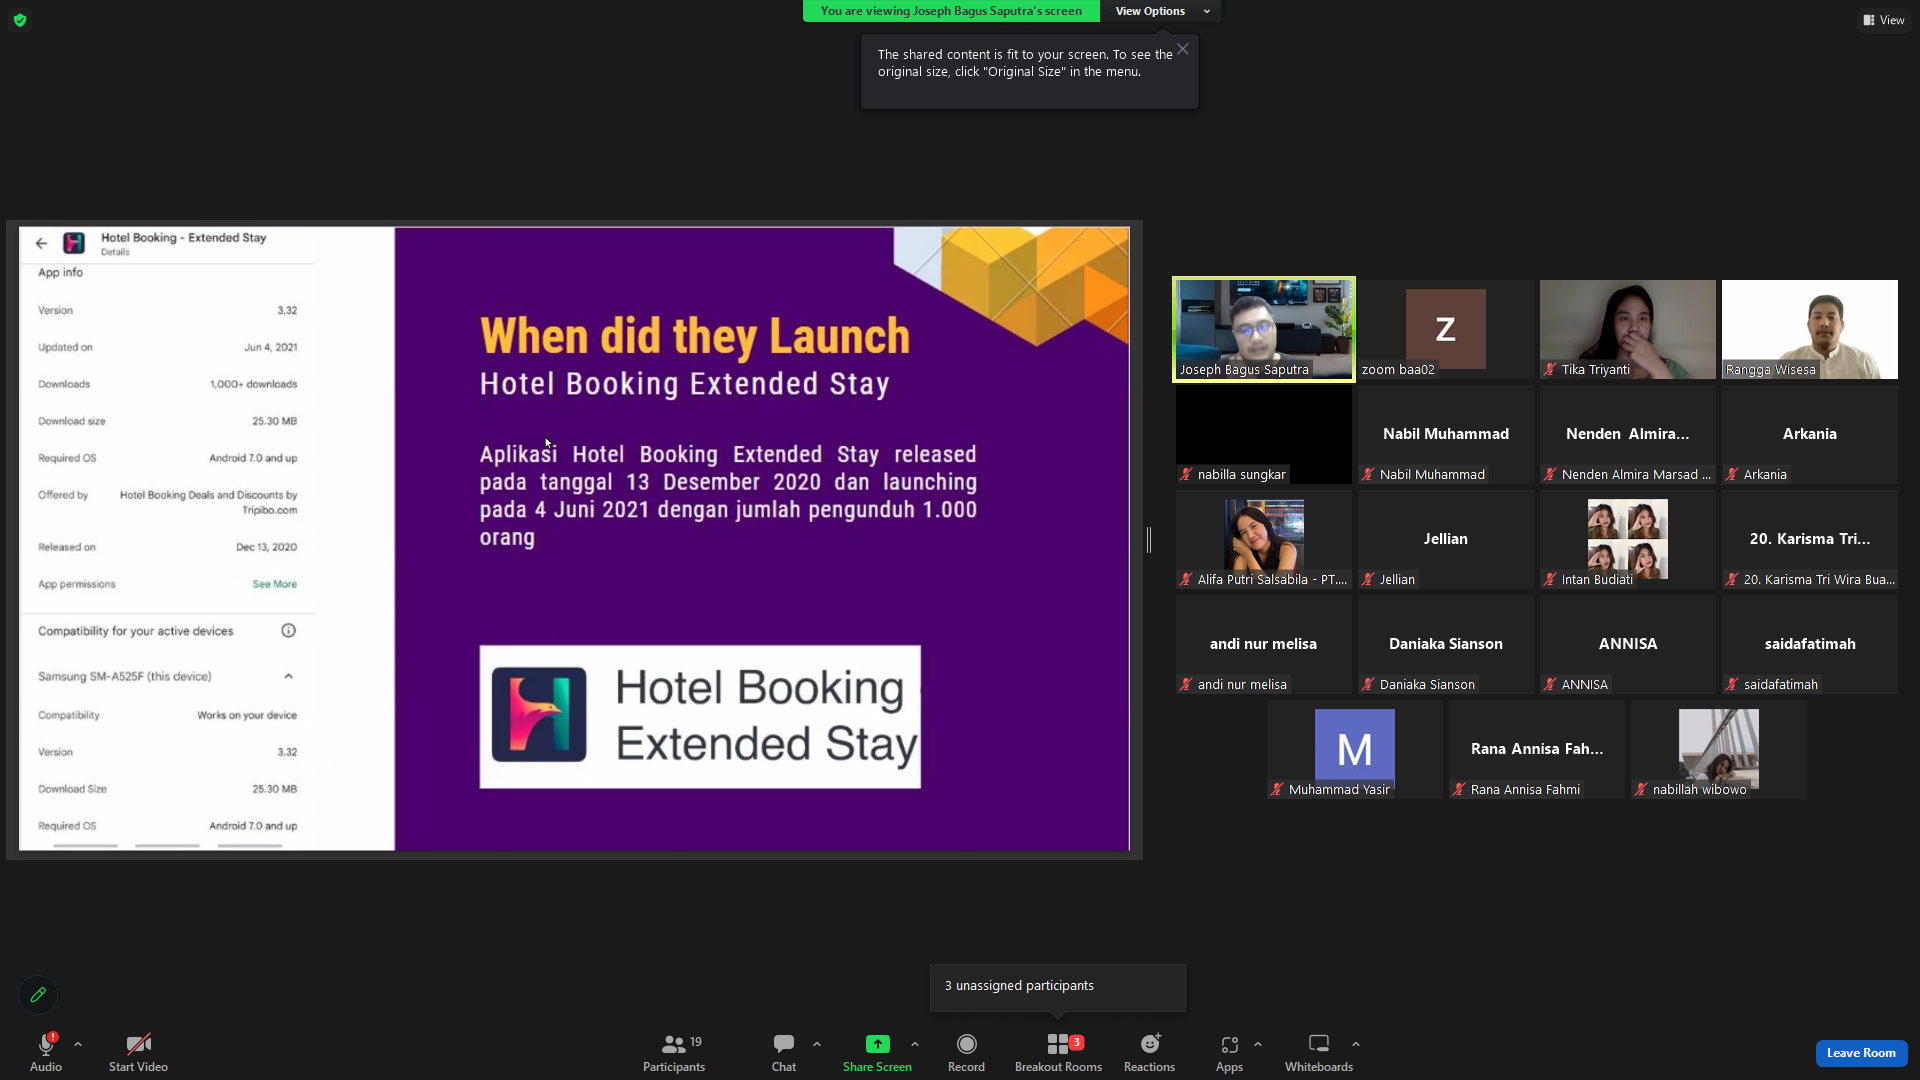Image resolution: width=1920 pixels, height=1080 pixels.
Task: Click the green annotate pencil button
Action: pyautogui.click(x=38, y=995)
